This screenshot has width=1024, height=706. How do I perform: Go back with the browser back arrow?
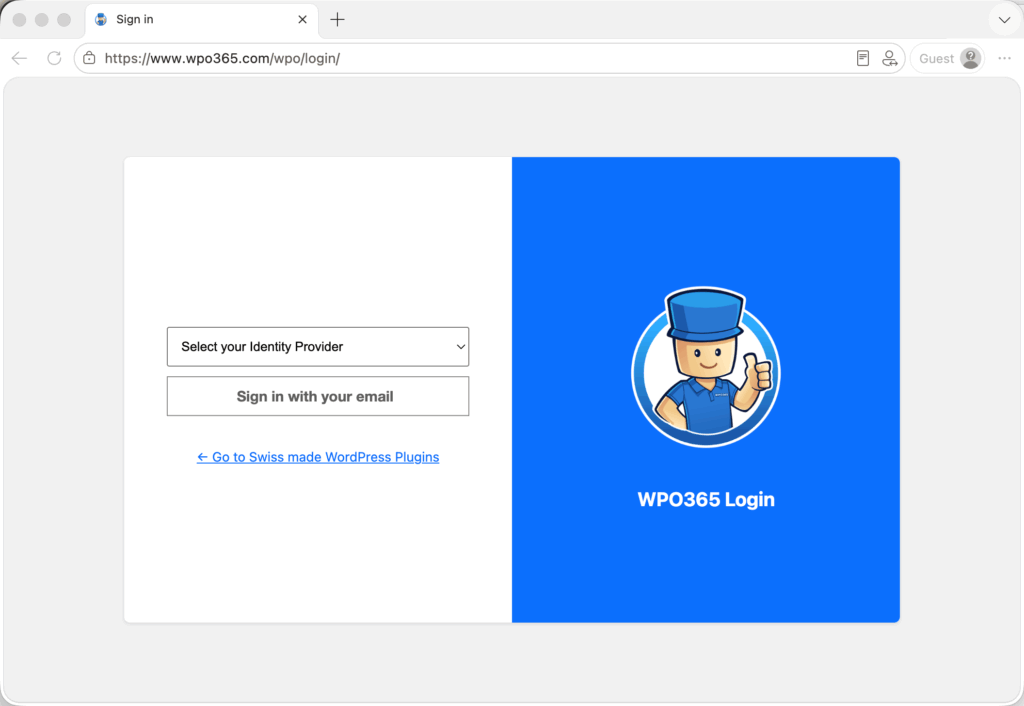[20, 58]
